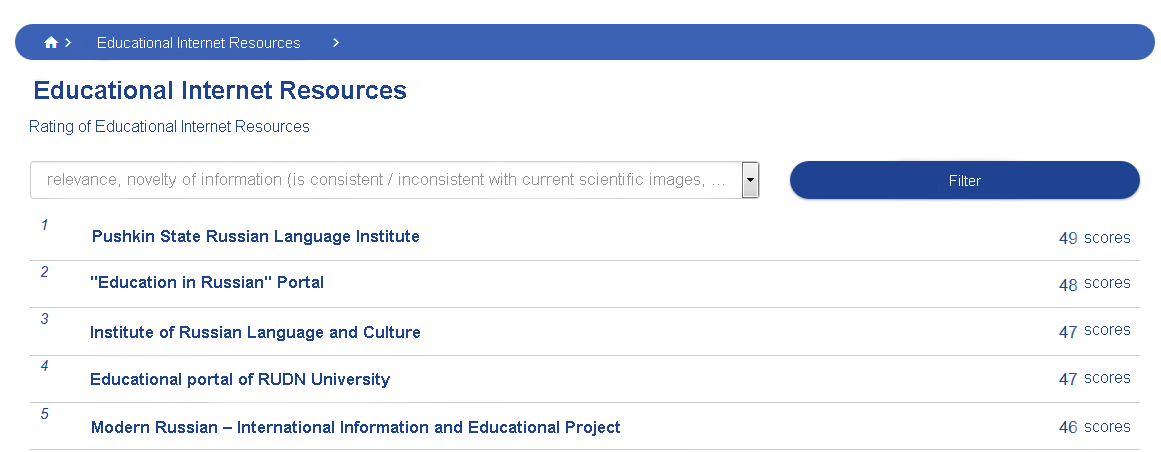Open Educational portal of RUDN University
This screenshot has width=1161, height=452.
pos(240,379)
